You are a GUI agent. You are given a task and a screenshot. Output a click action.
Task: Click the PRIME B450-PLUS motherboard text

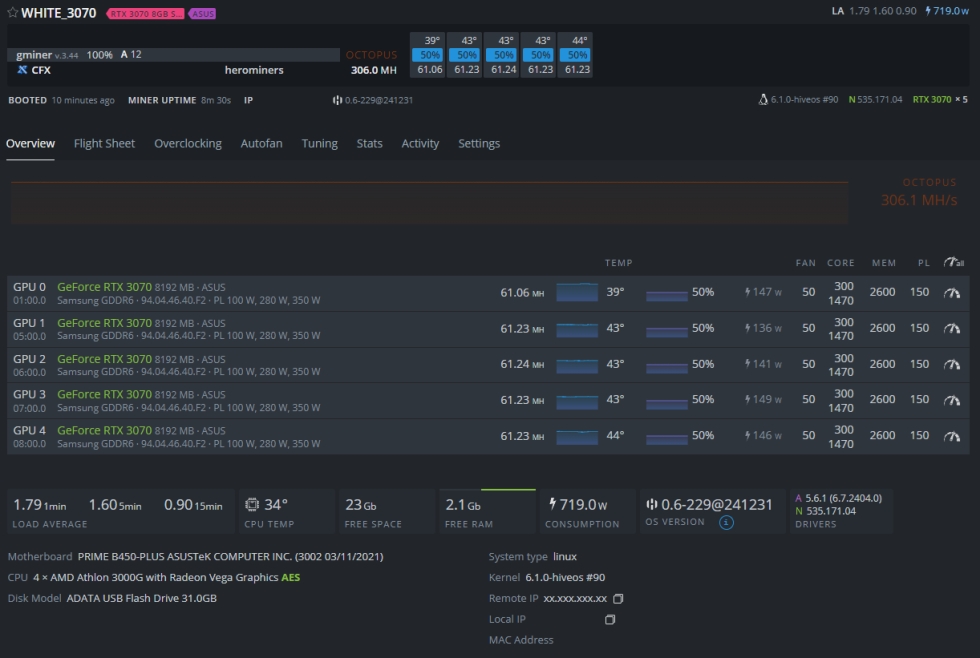click(x=230, y=557)
